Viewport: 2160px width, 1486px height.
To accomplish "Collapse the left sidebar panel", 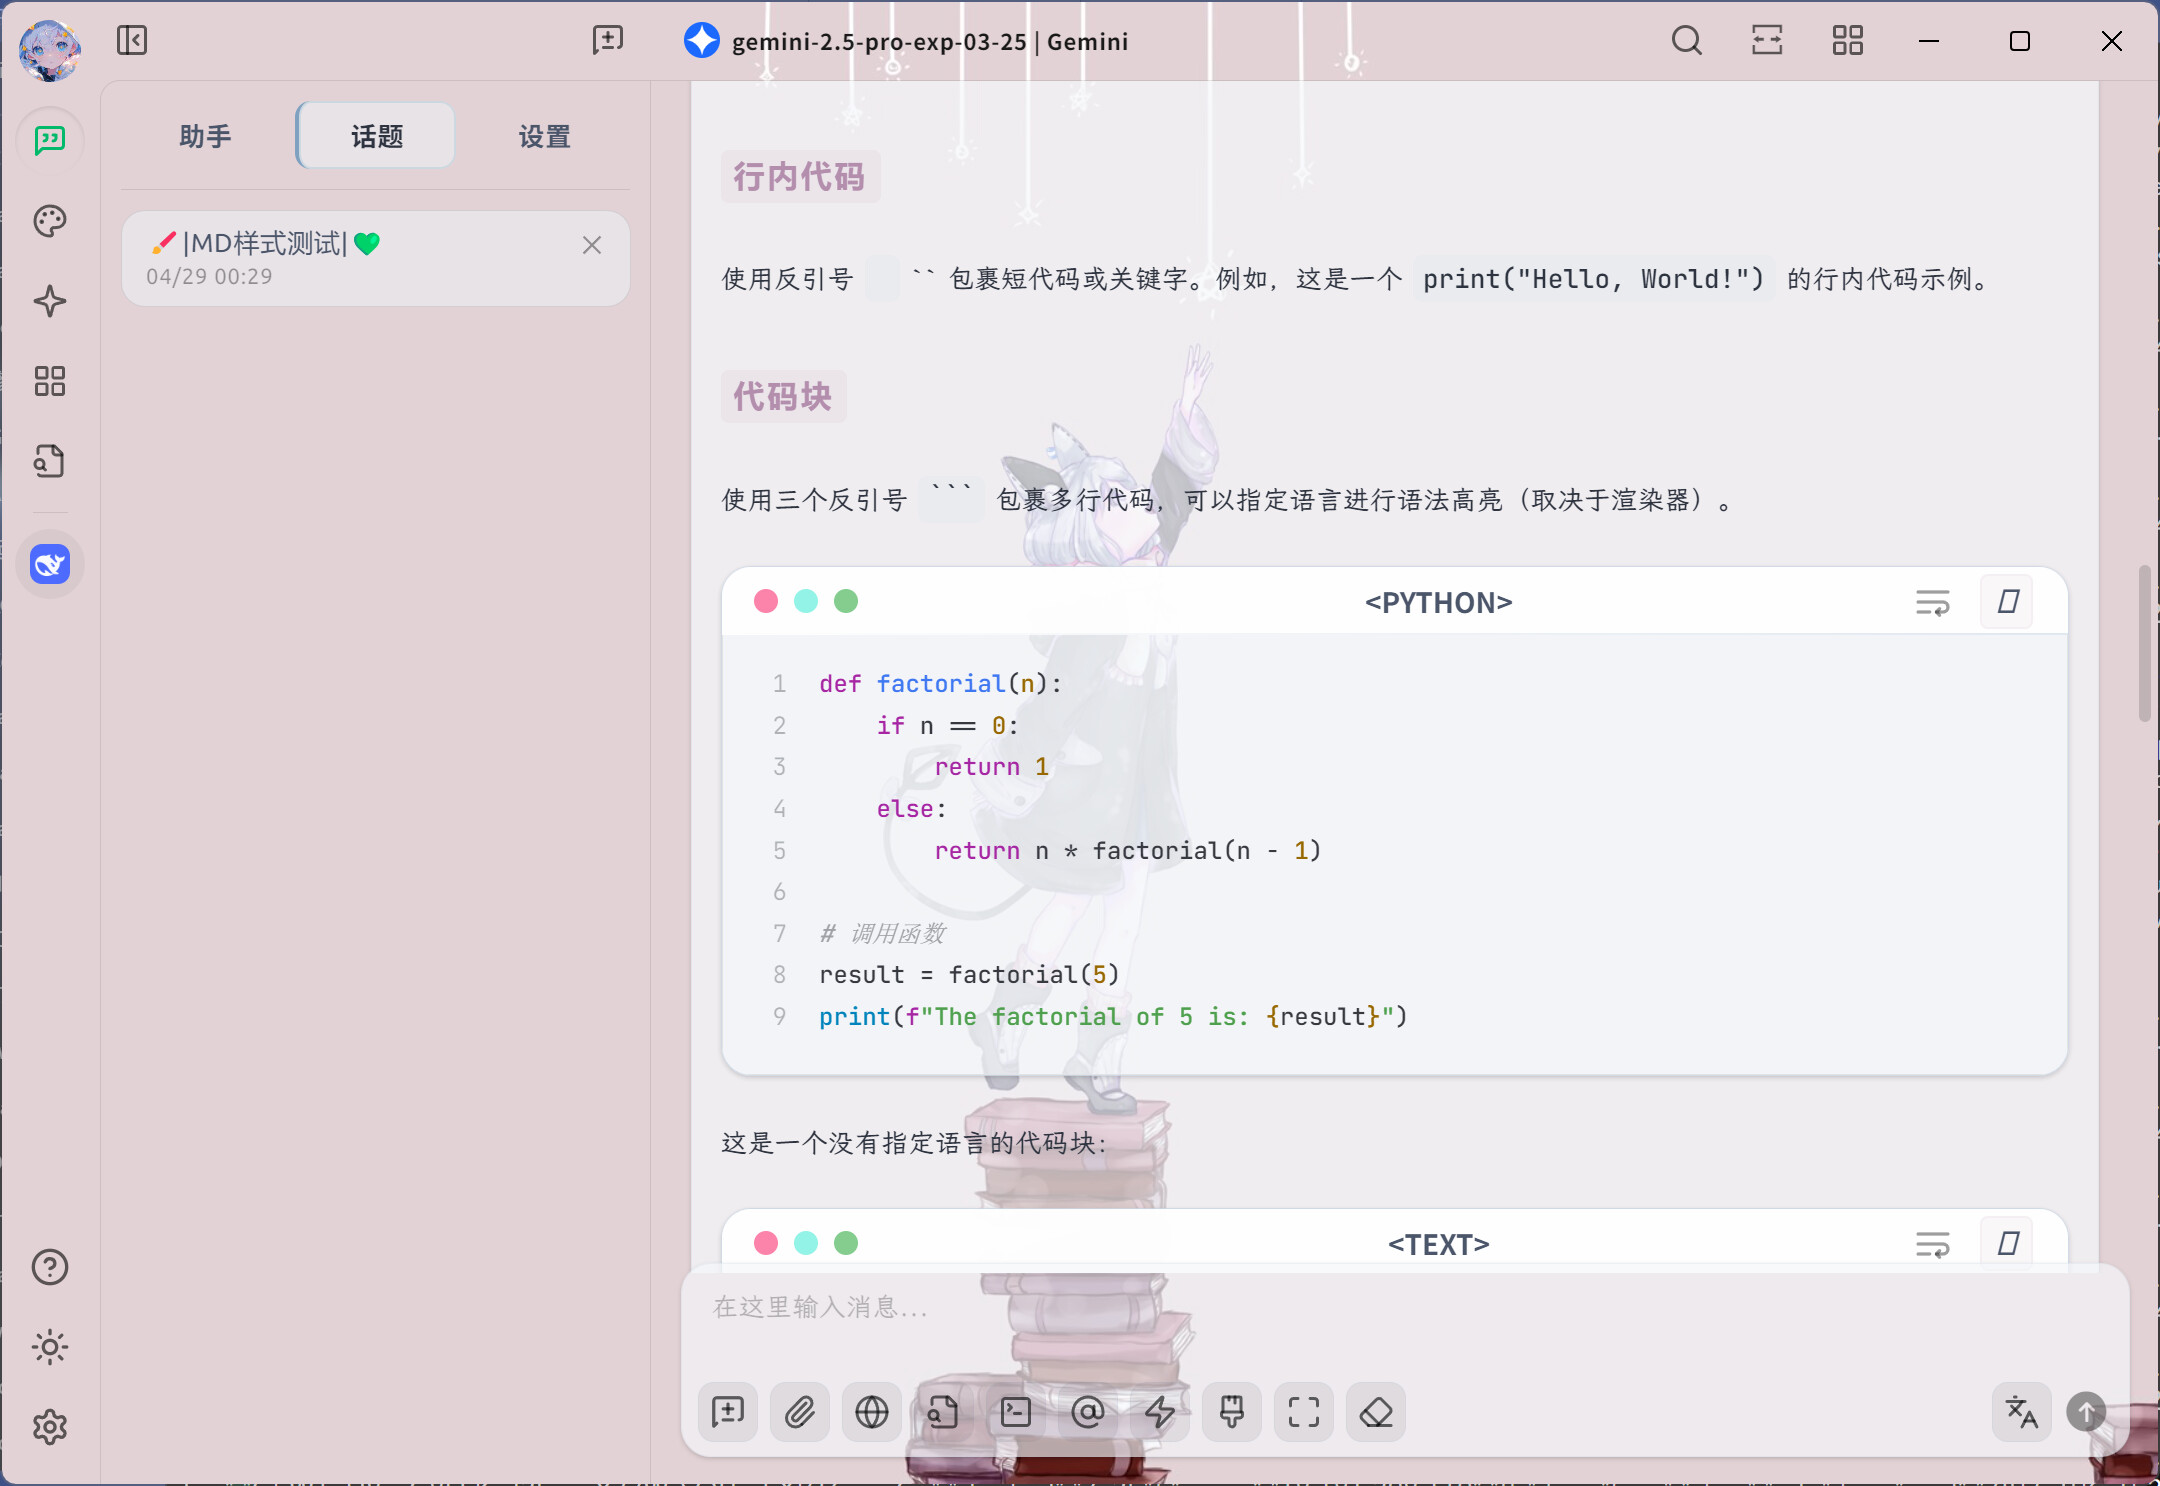I will coord(132,41).
